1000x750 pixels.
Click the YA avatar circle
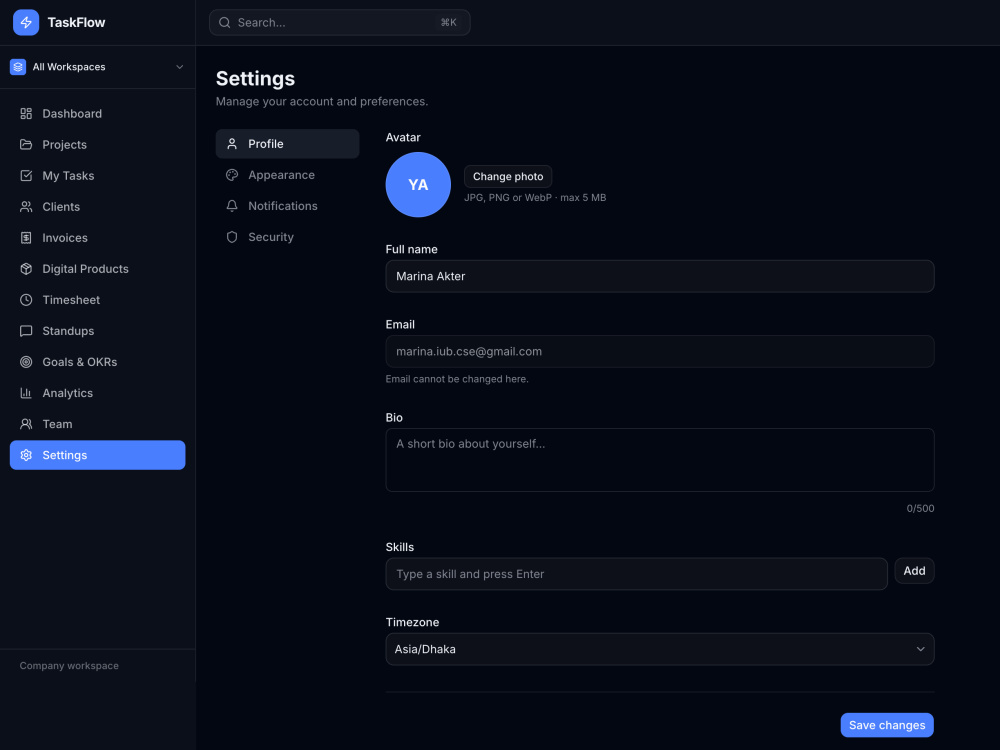click(x=418, y=185)
